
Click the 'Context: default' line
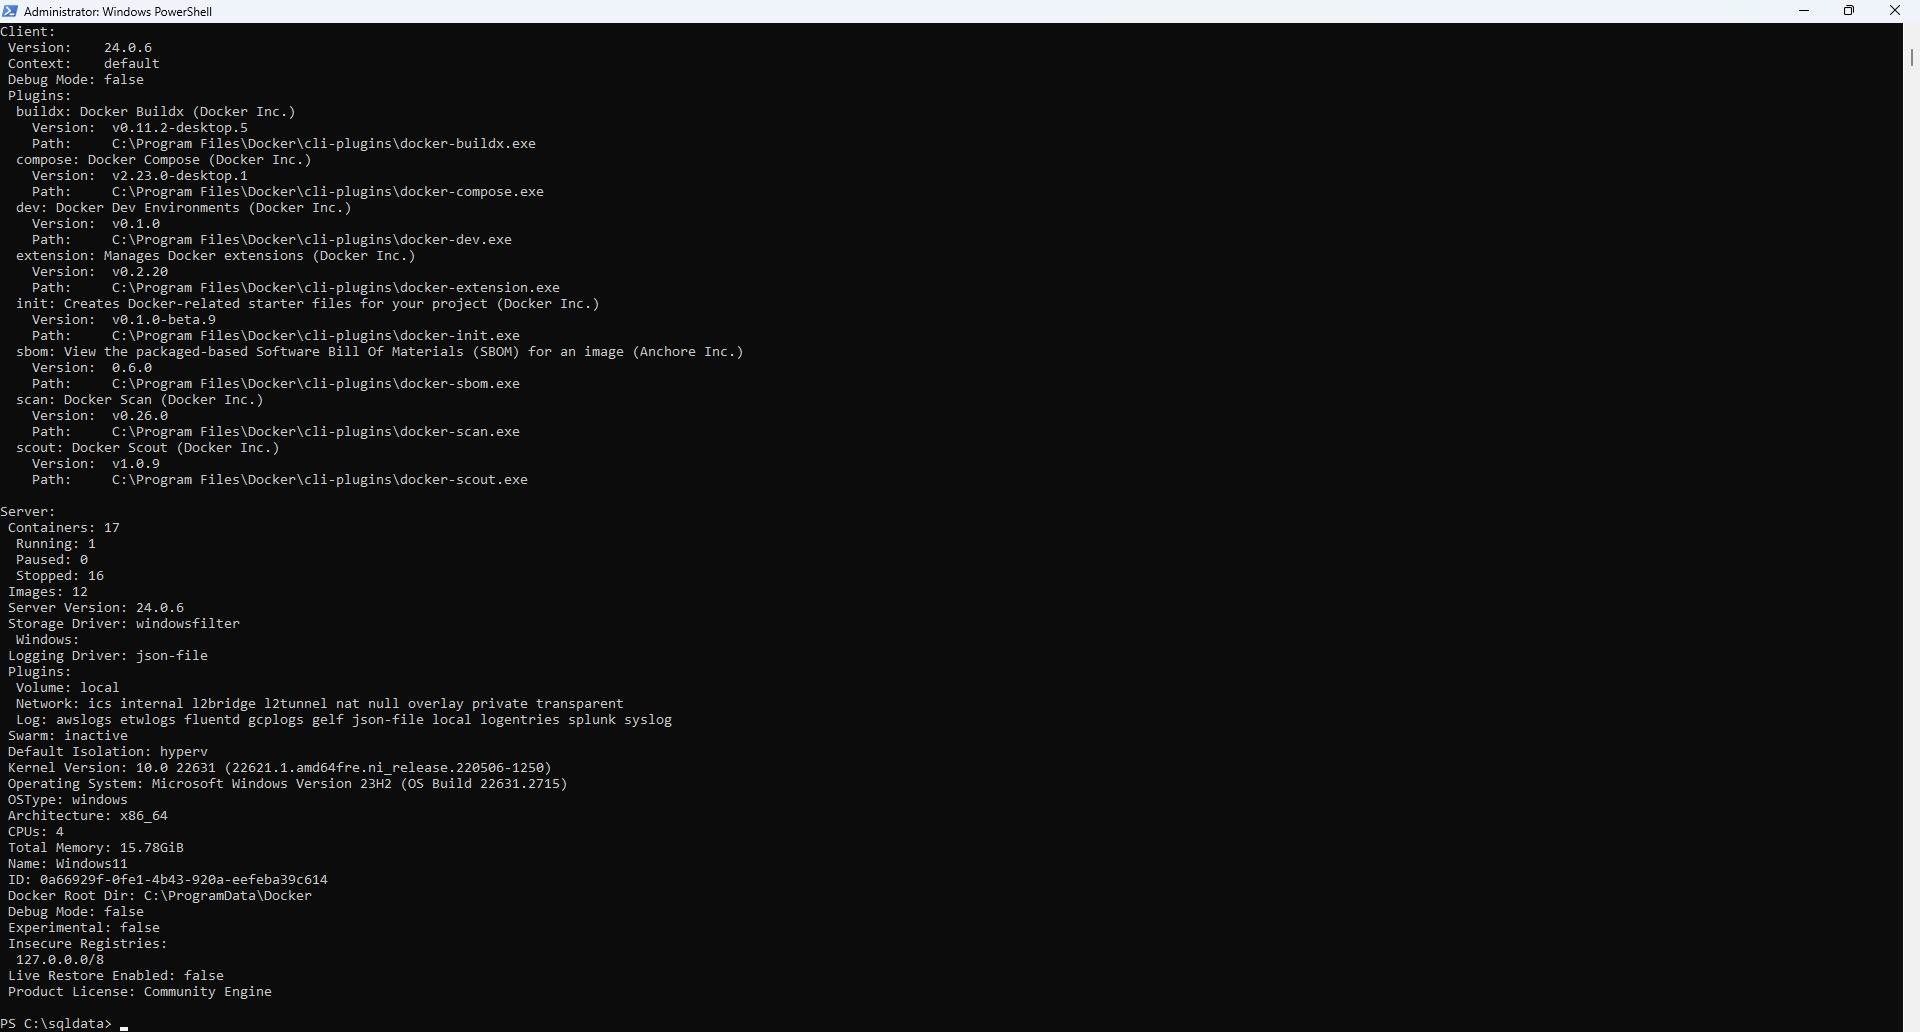(x=84, y=64)
